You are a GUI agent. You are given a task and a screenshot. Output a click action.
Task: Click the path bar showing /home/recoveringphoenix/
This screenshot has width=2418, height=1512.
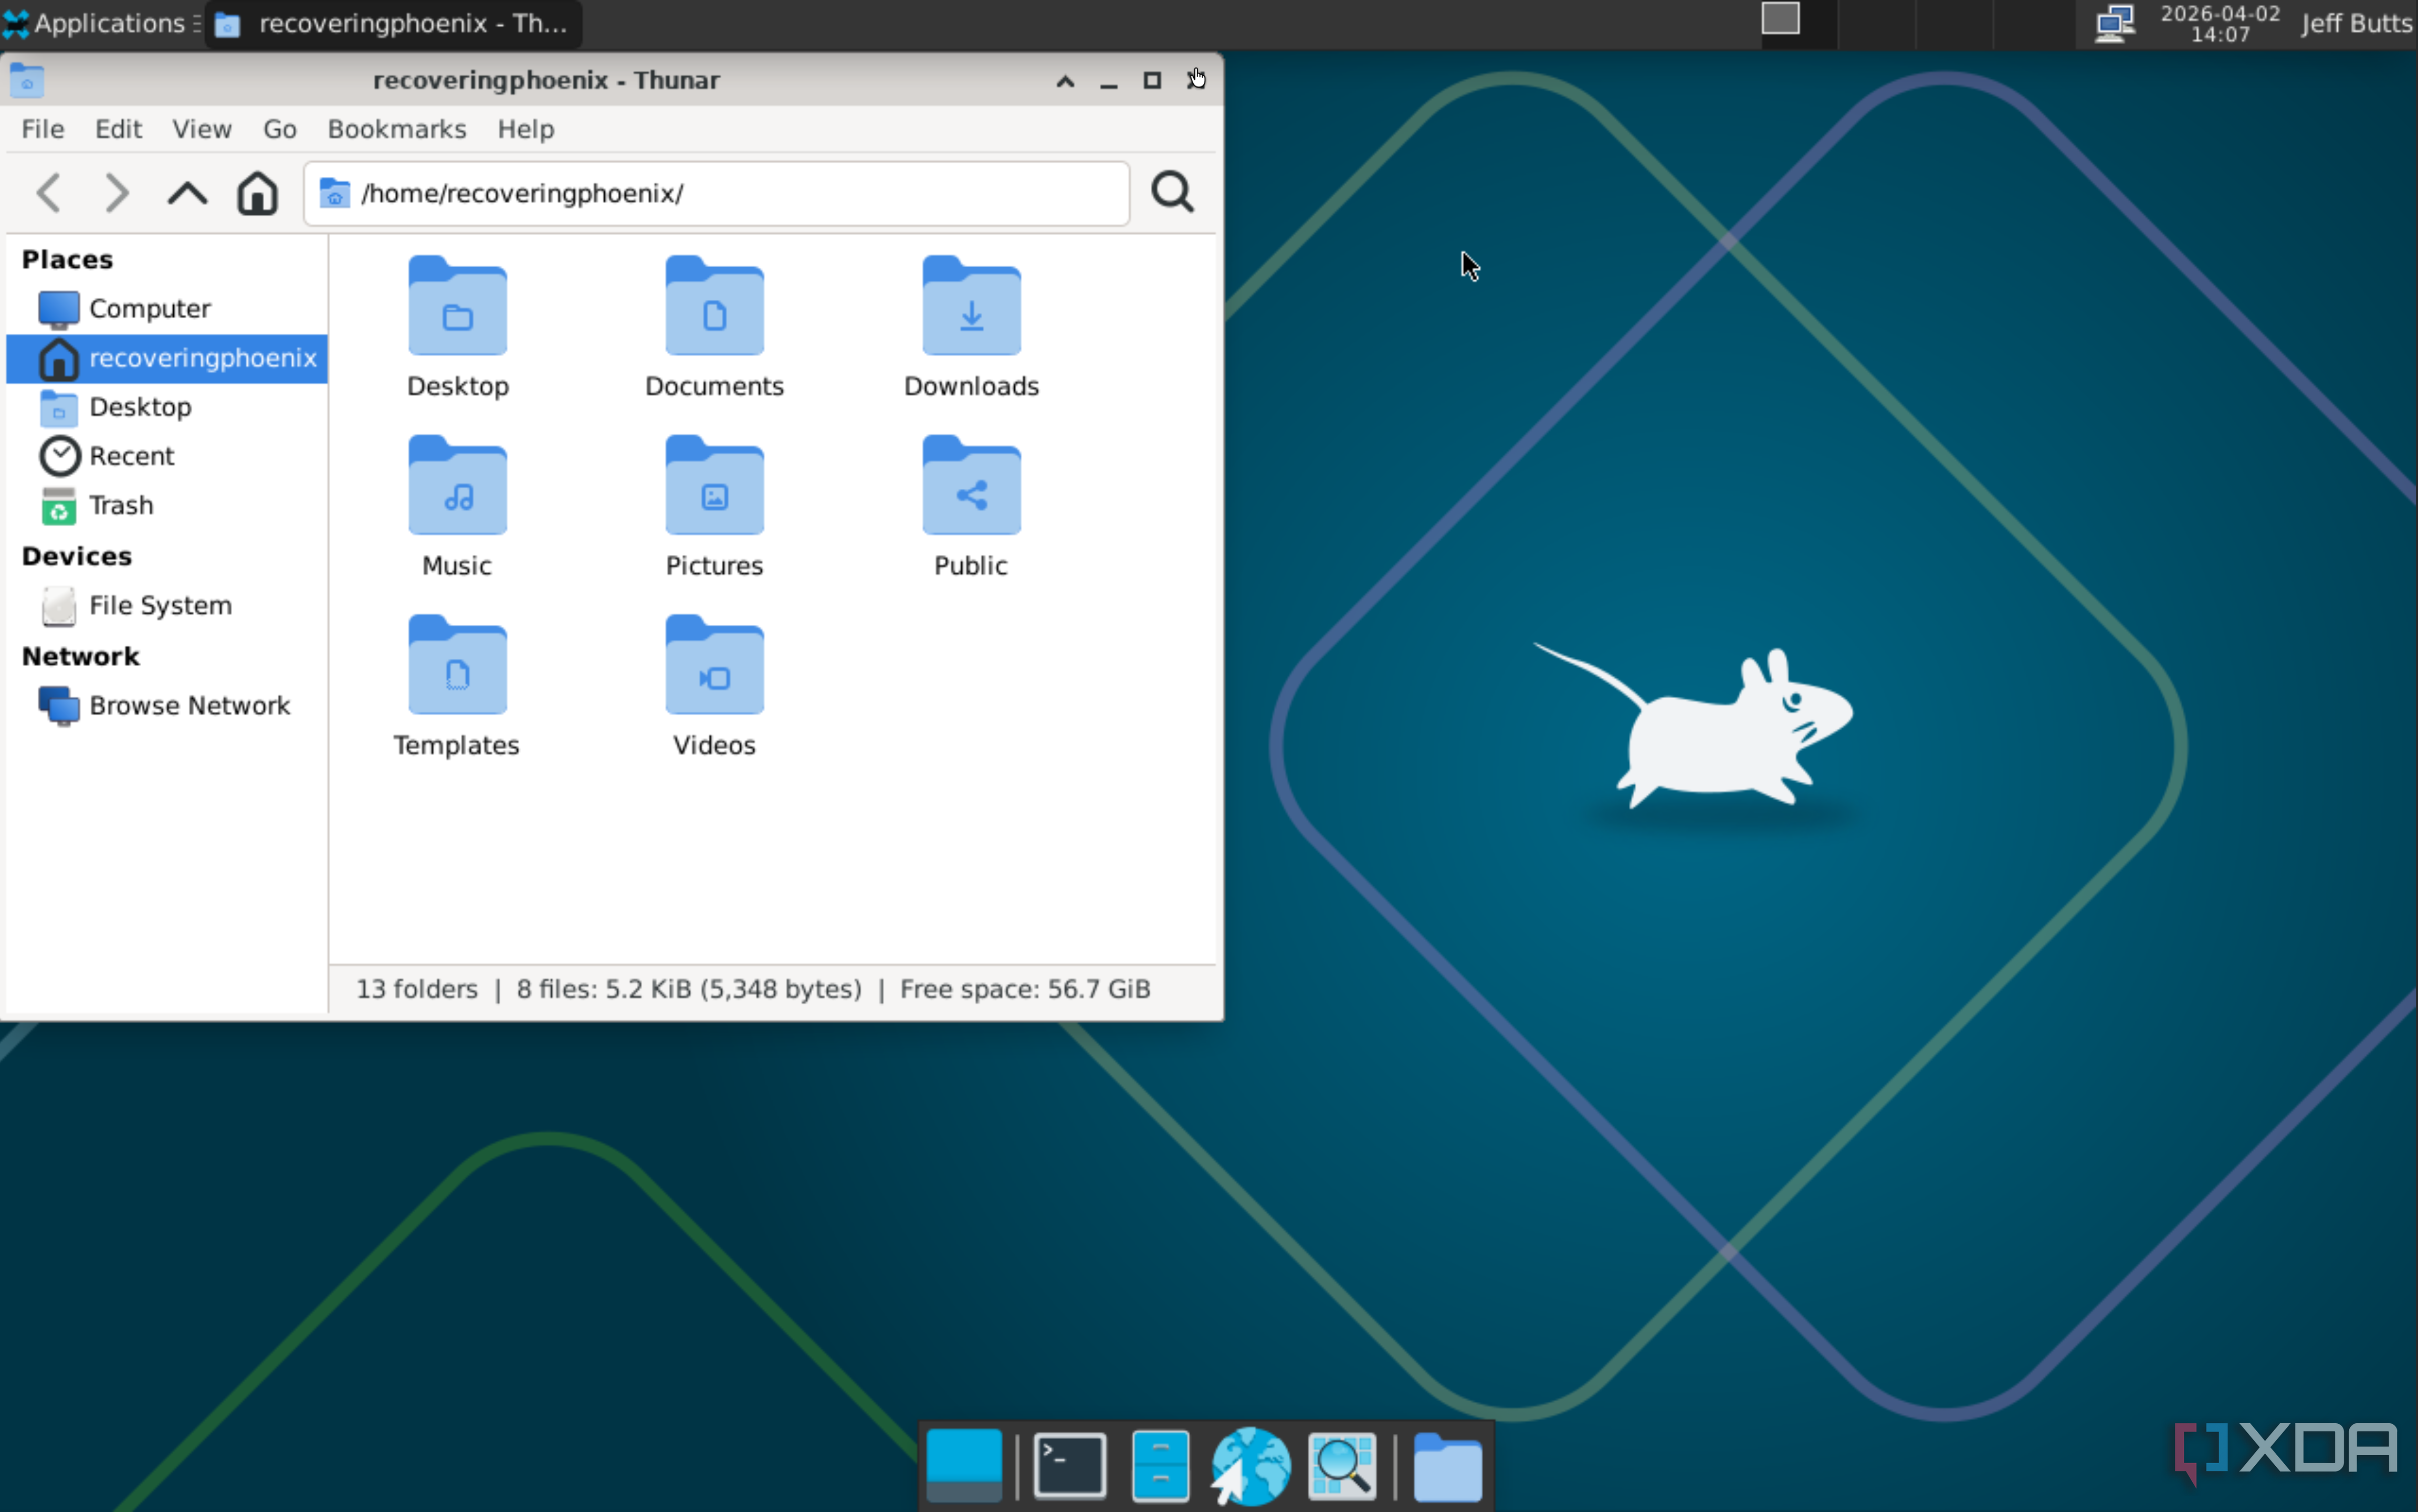point(716,193)
